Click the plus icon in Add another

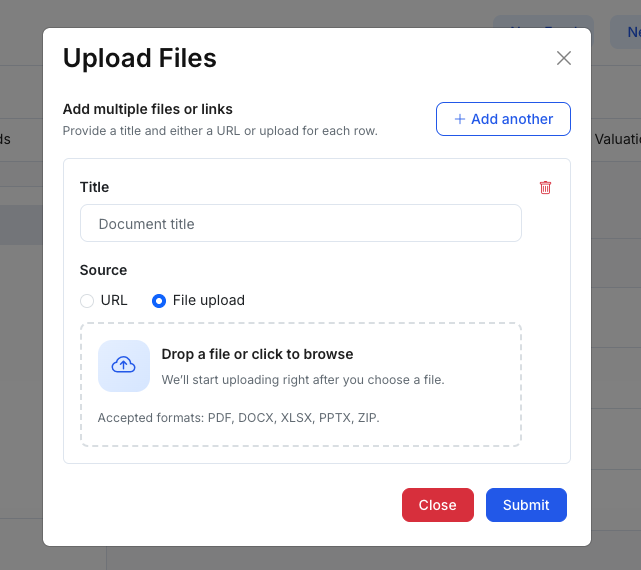pyautogui.click(x=460, y=119)
